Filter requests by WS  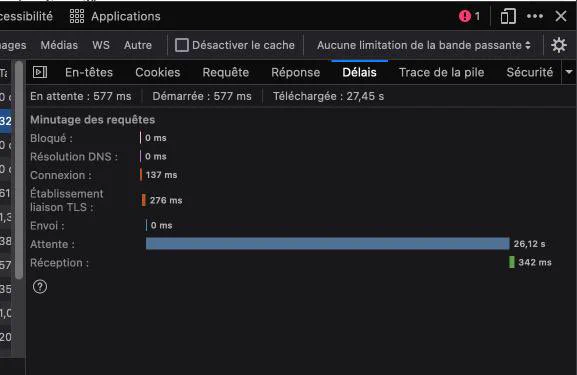click(x=100, y=45)
